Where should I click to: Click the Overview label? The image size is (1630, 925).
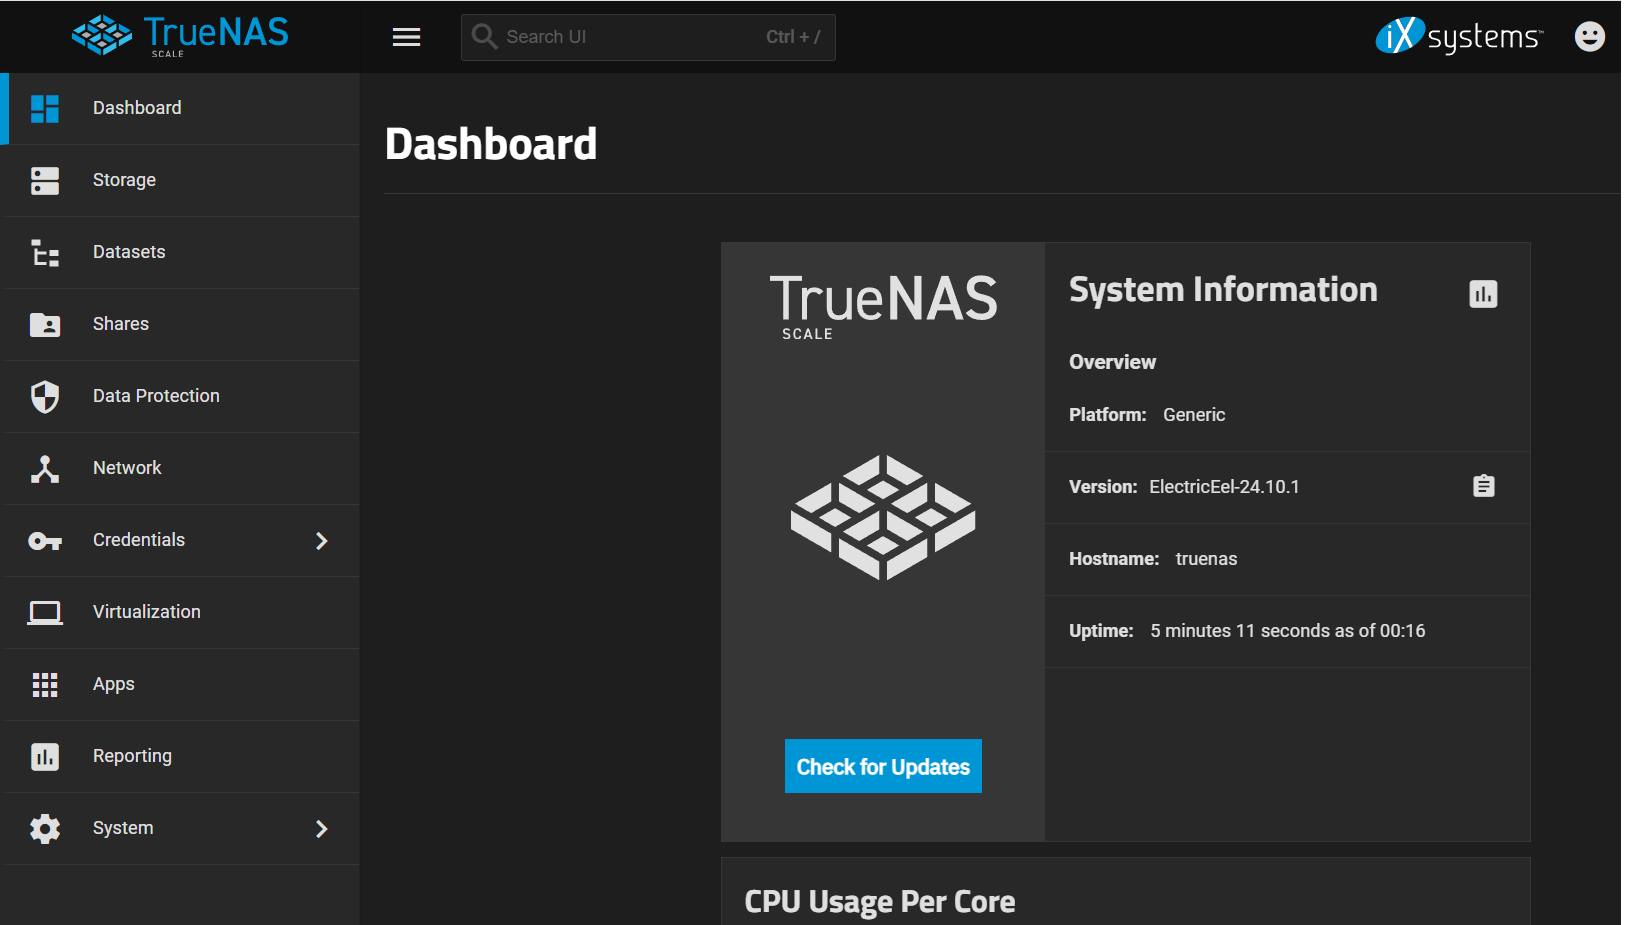point(1112,362)
